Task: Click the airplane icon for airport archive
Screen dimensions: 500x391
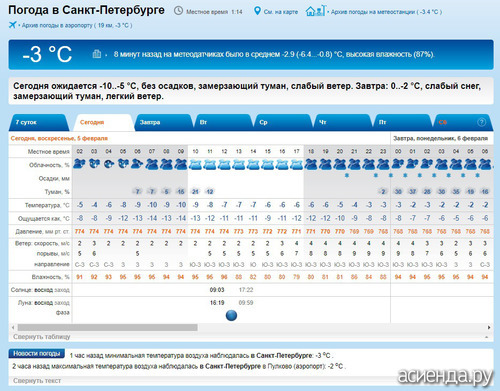Action: point(12,25)
